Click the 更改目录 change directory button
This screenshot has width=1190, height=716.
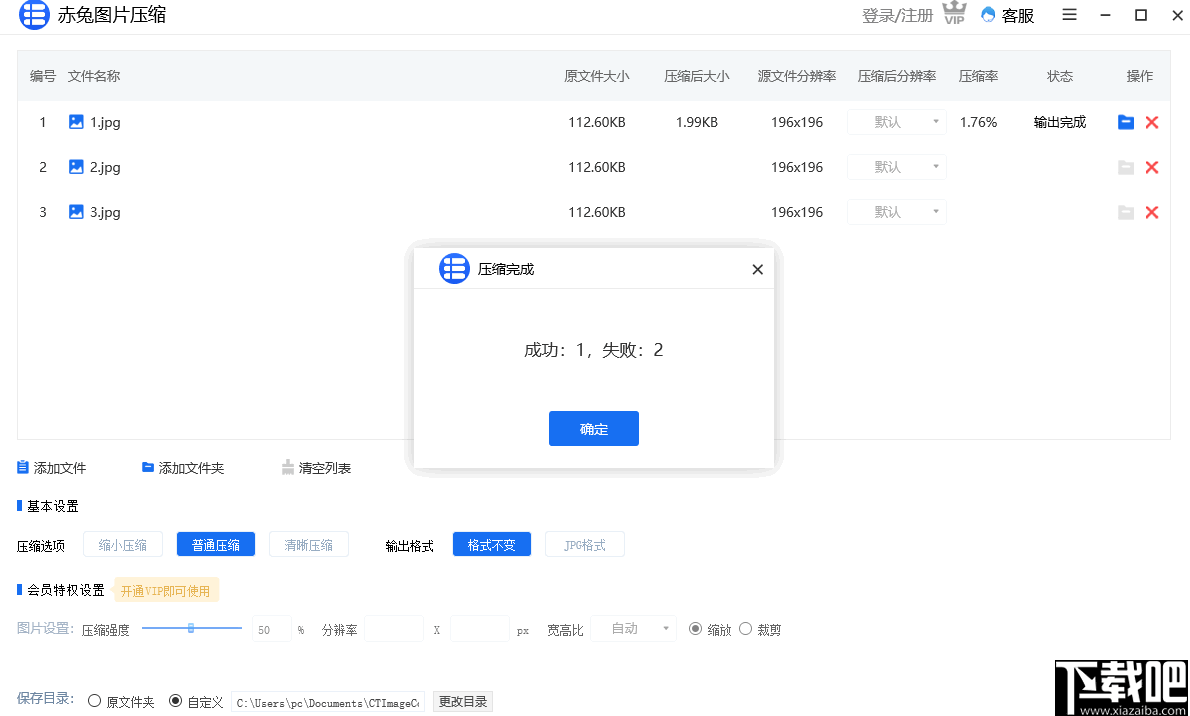[x=462, y=701]
